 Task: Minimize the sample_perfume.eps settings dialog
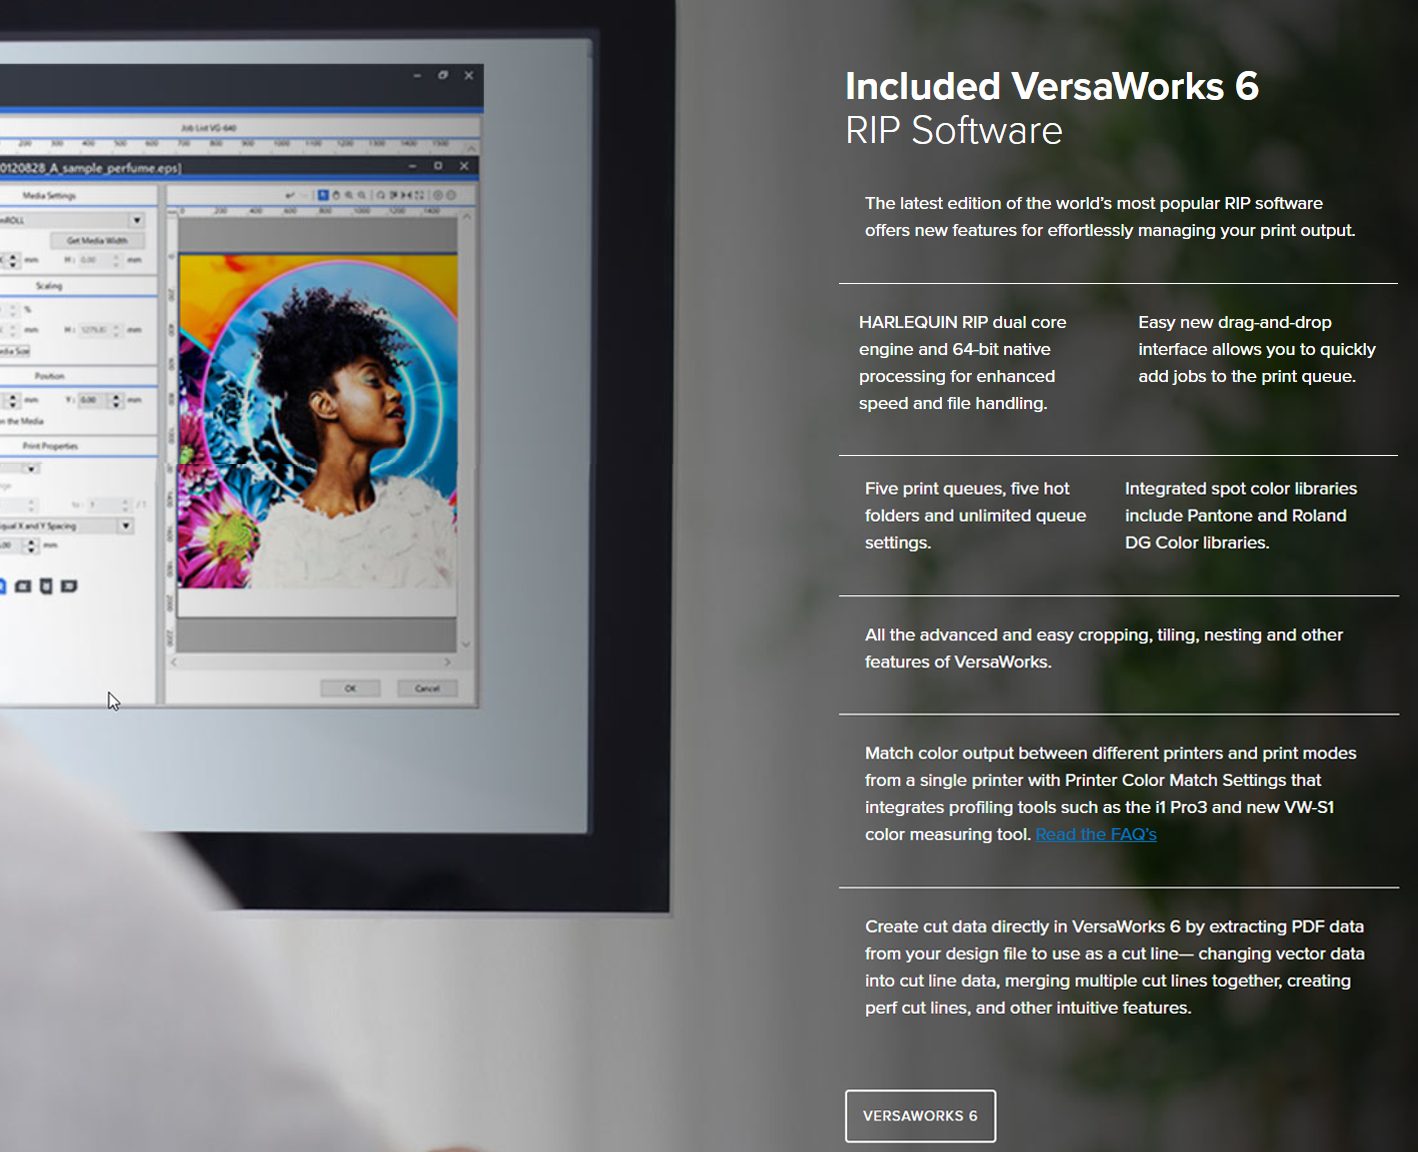click(412, 166)
